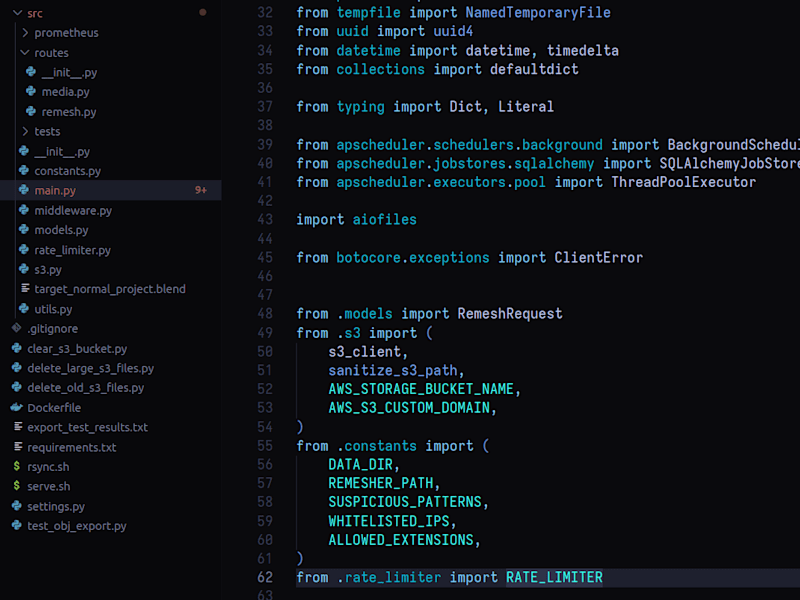The image size is (800, 600).
Task: Click Python icon next to rate_limiter.py
Action: click(24, 249)
